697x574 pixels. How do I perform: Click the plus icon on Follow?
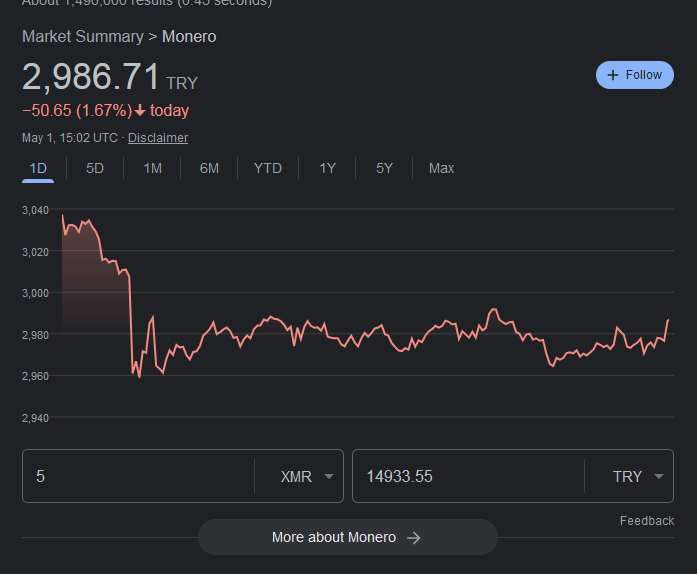(x=613, y=75)
